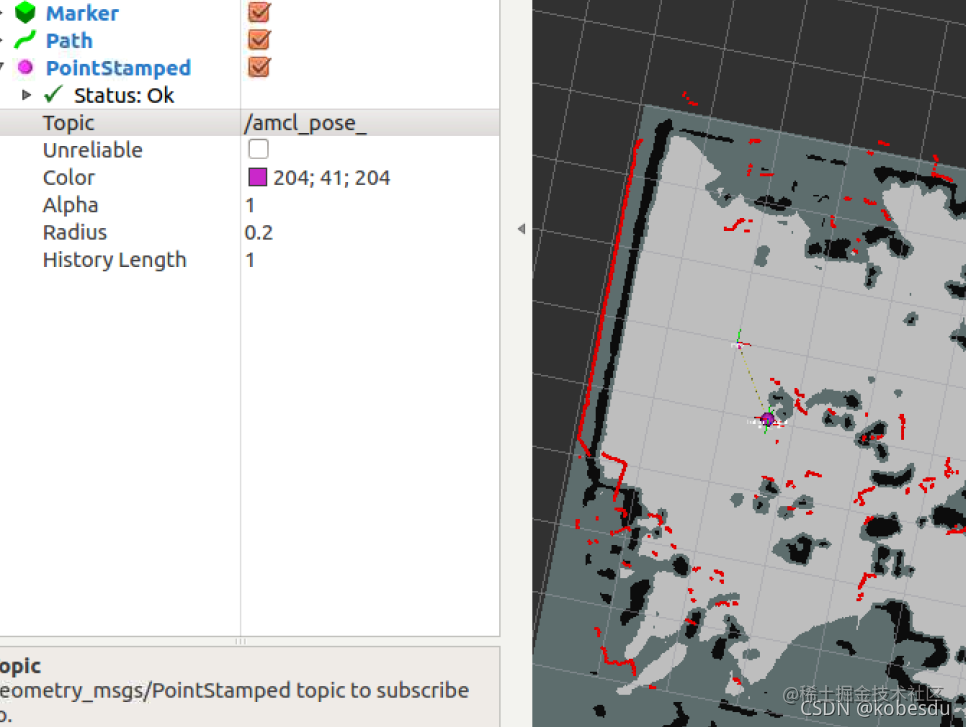
Task: Disable the Marker display checkbox
Action: (259, 12)
